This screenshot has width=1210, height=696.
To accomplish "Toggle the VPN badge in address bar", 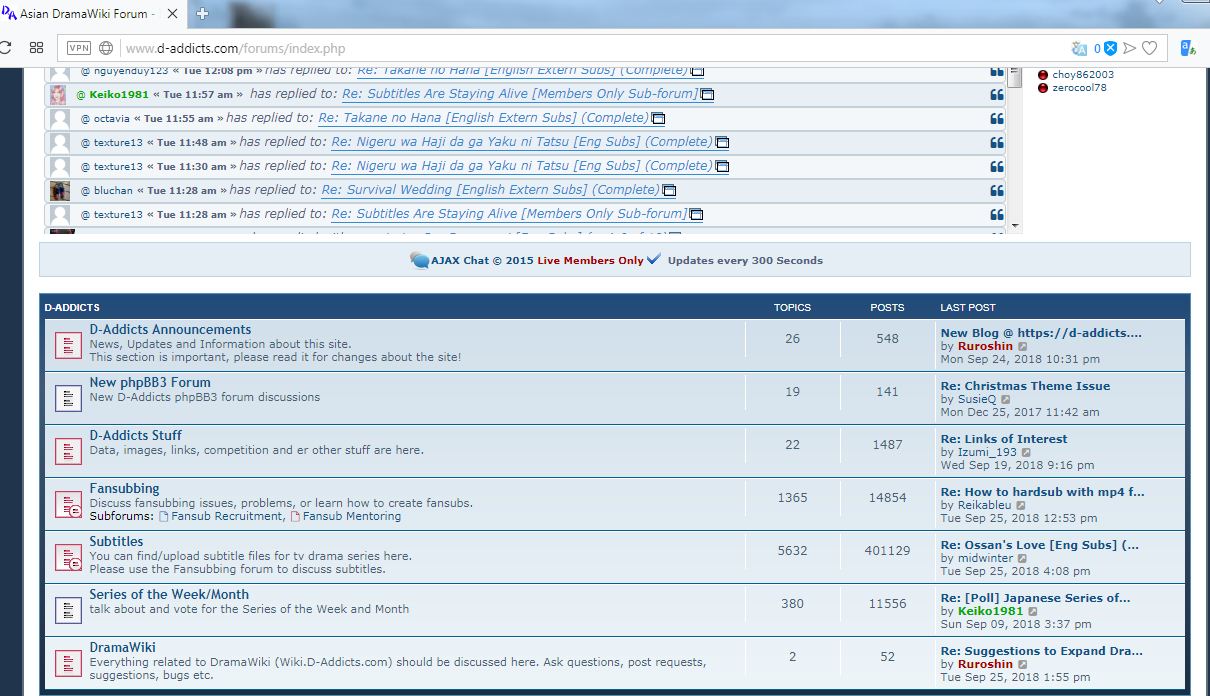I will [78, 48].
